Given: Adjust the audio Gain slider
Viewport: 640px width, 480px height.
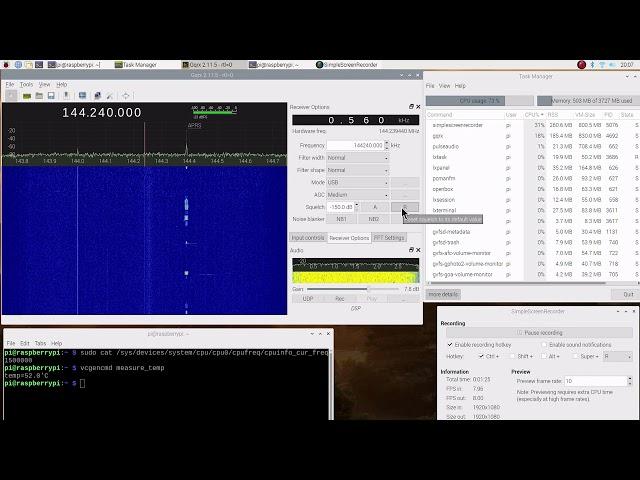Looking at the screenshot, I should click(x=353, y=289).
